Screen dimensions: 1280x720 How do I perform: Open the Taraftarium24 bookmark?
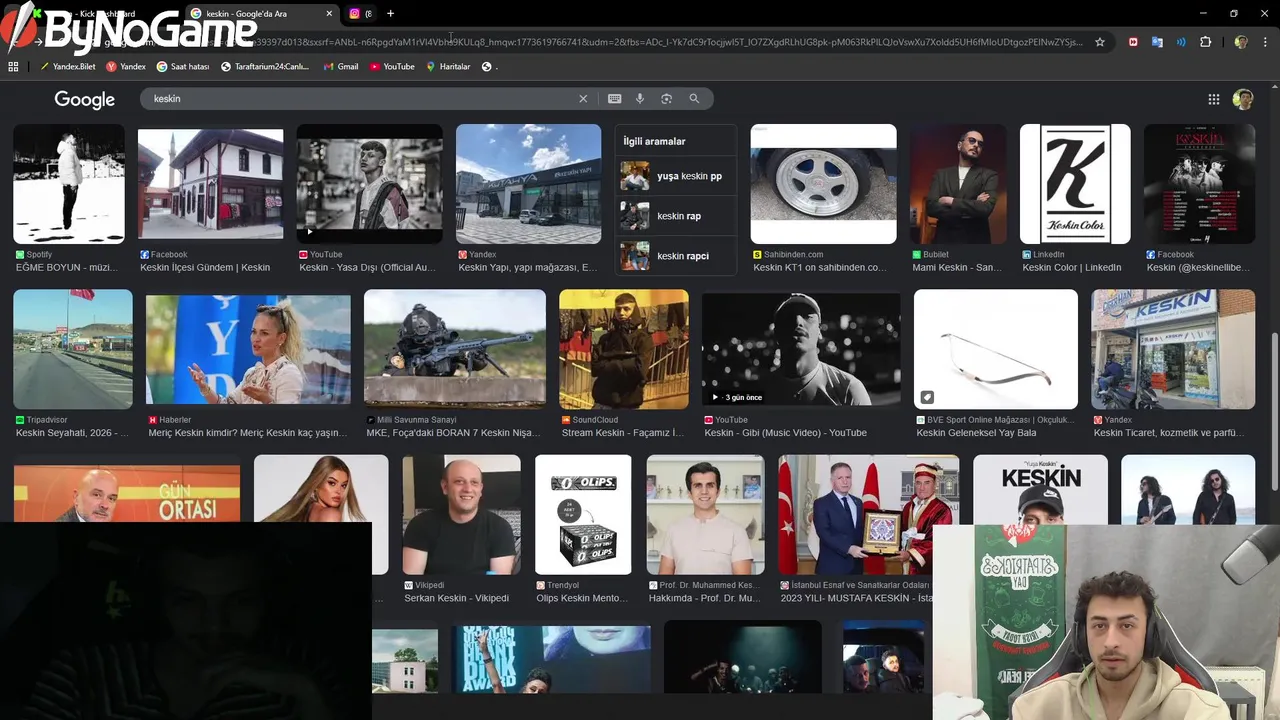coord(265,66)
